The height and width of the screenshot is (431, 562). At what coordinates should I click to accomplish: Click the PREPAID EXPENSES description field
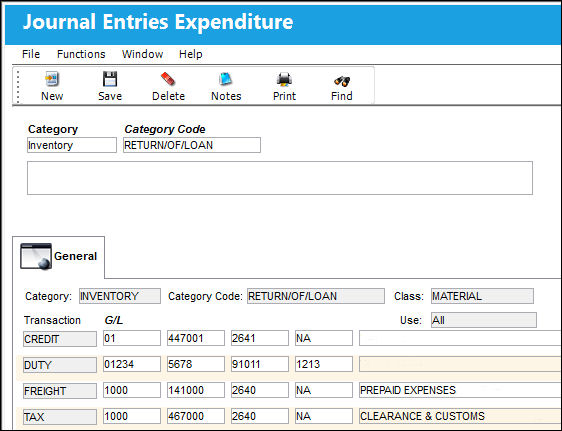click(460, 390)
